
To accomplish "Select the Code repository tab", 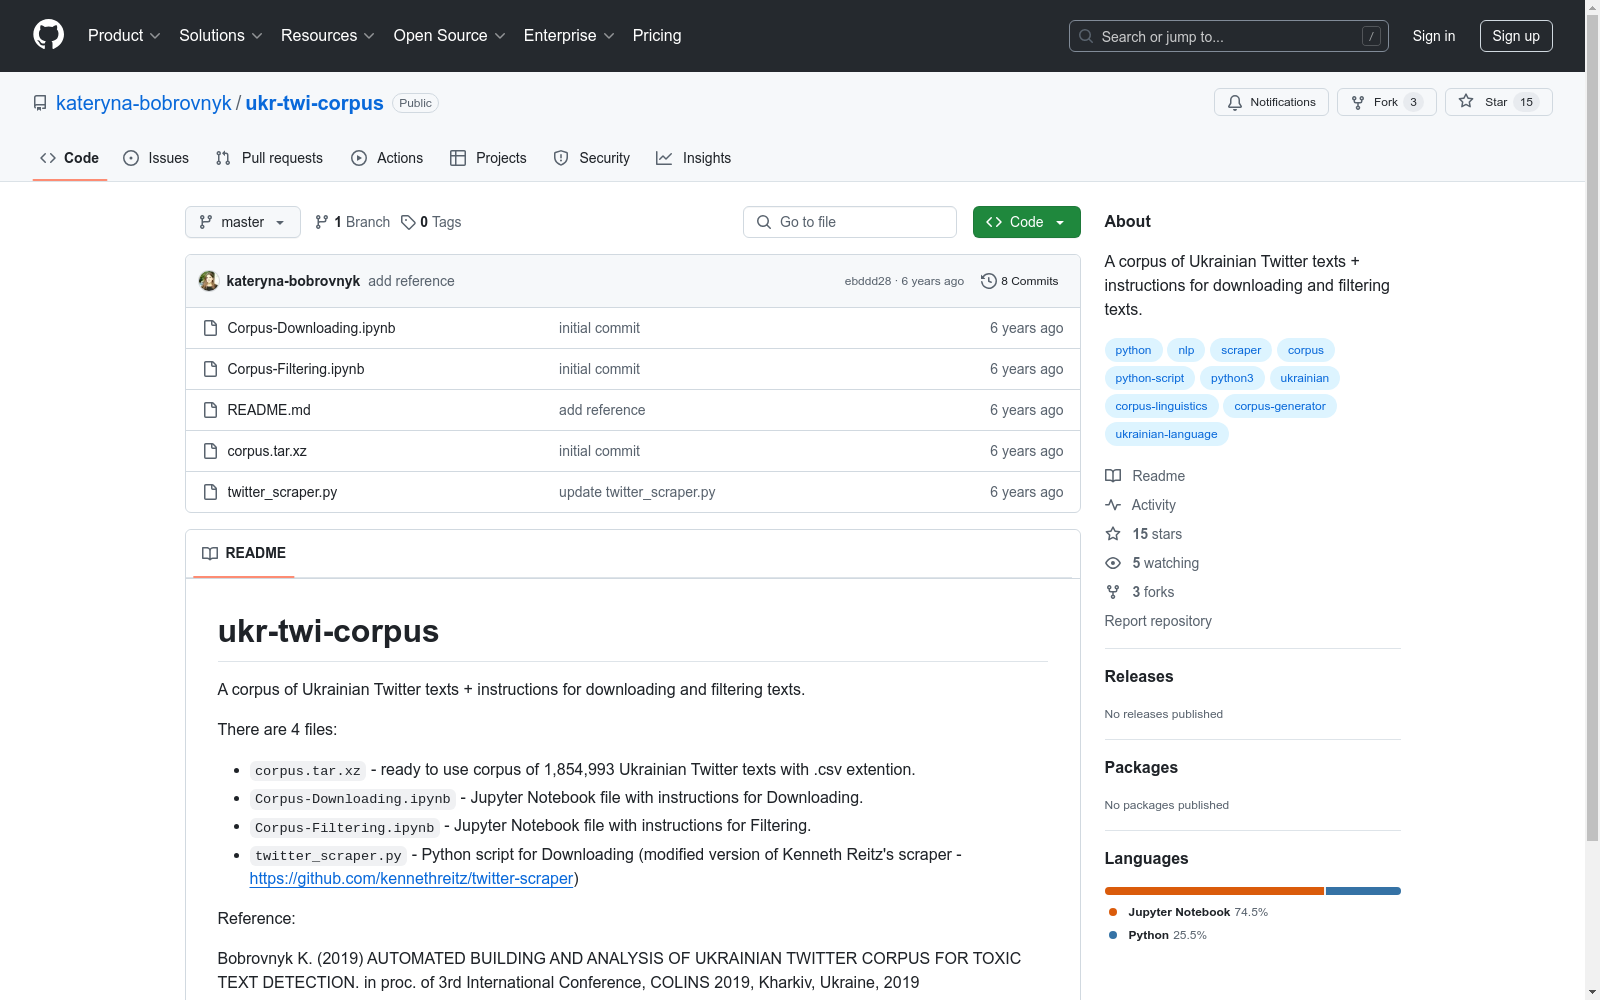I will tap(70, 158).
